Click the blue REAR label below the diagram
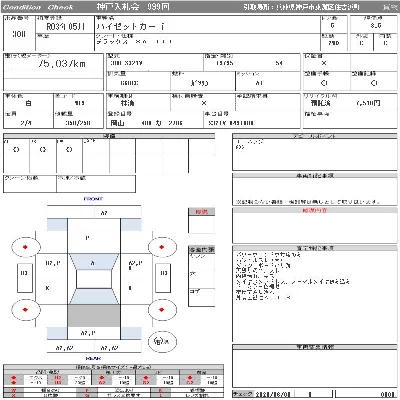This screenshot has height=400, width=400. 93,359
